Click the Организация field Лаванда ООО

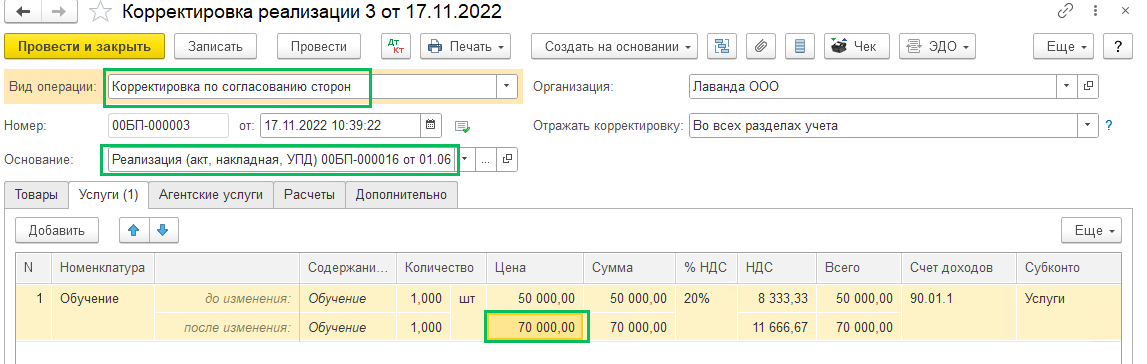coord(873,86)
